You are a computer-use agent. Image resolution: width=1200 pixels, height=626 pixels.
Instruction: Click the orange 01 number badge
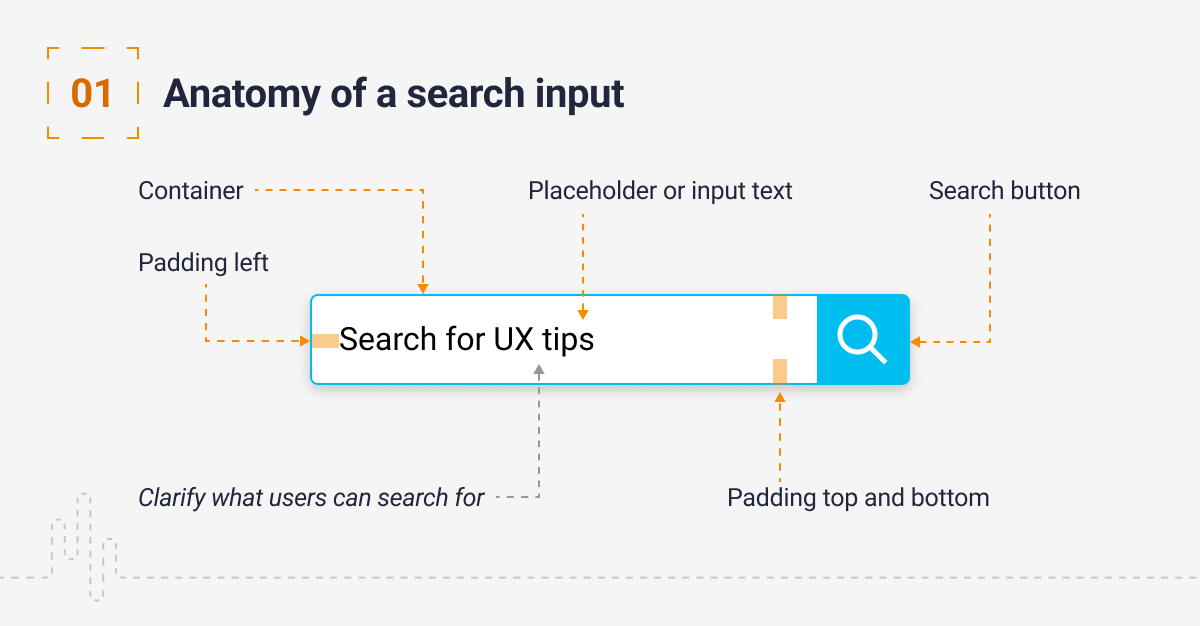click(x=92, y=93)
